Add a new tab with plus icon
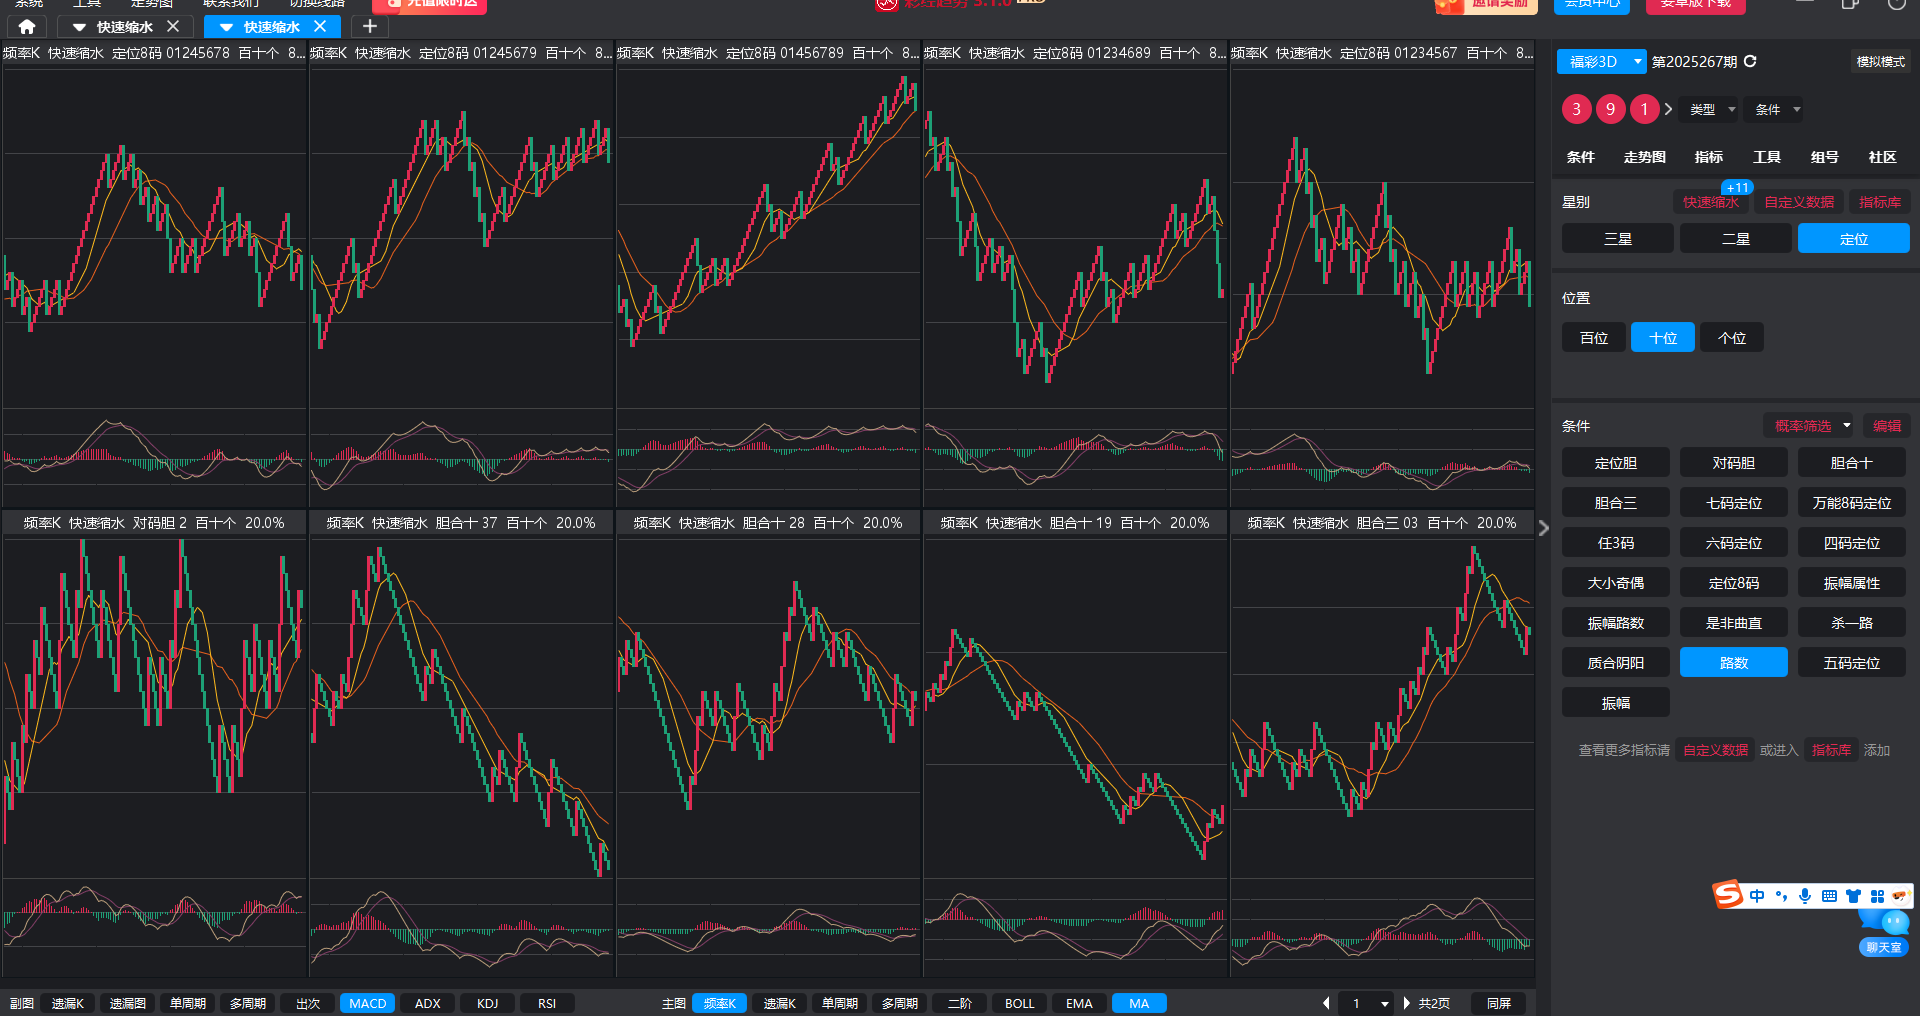 click(369, 27)
